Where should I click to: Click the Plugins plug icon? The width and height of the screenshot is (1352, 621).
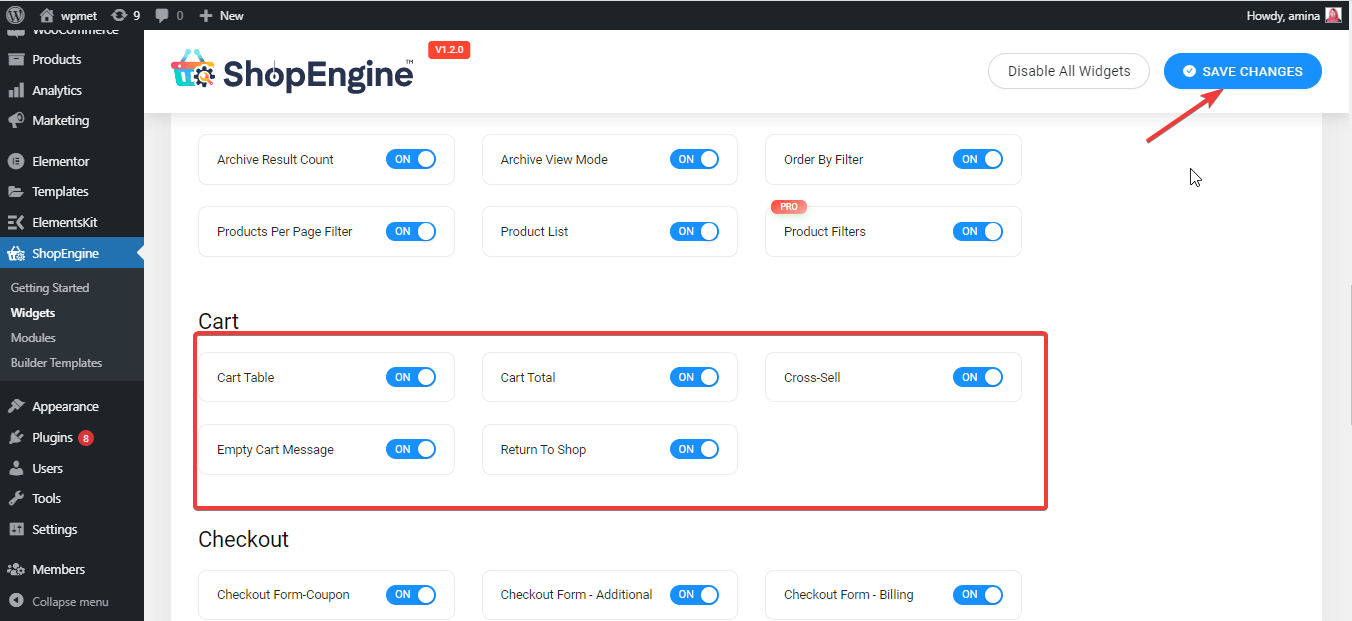[x=16, y=437]
